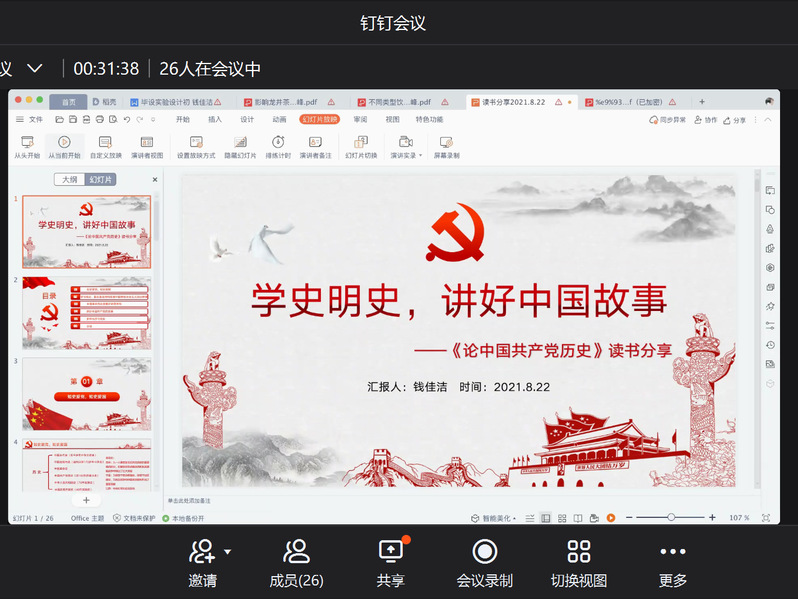798x599 pixels.
Task: Click the print preview icon in quick toolbar
Action: [x=113, y=120]
